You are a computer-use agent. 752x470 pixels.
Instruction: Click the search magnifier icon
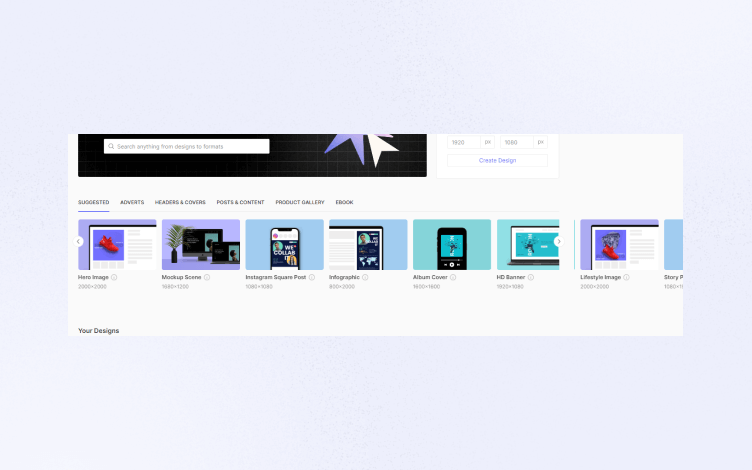point(111,146)
